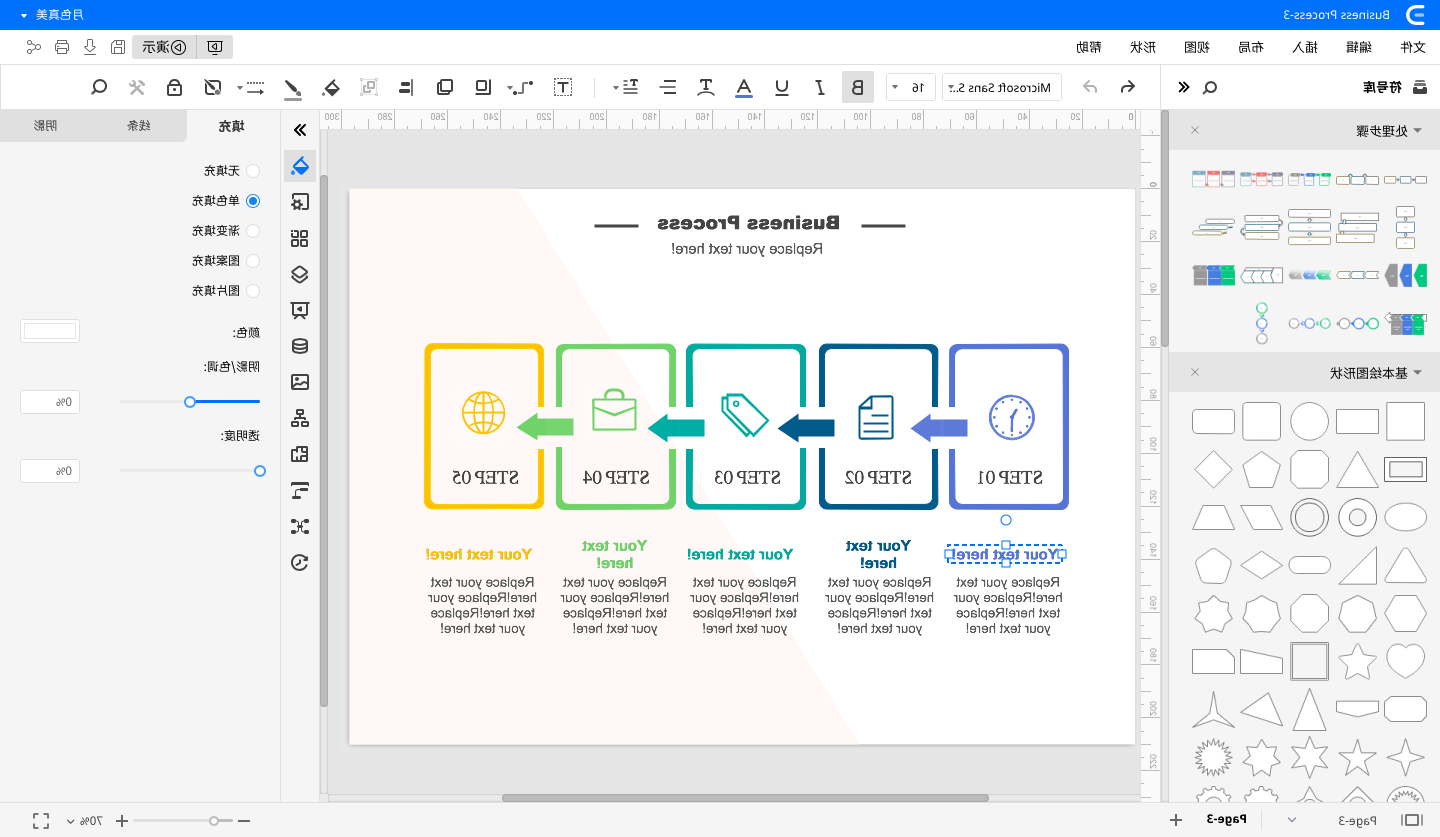1440x837 pixels.
Task: Add a new page with plus icon
Action: (1176, 820)
